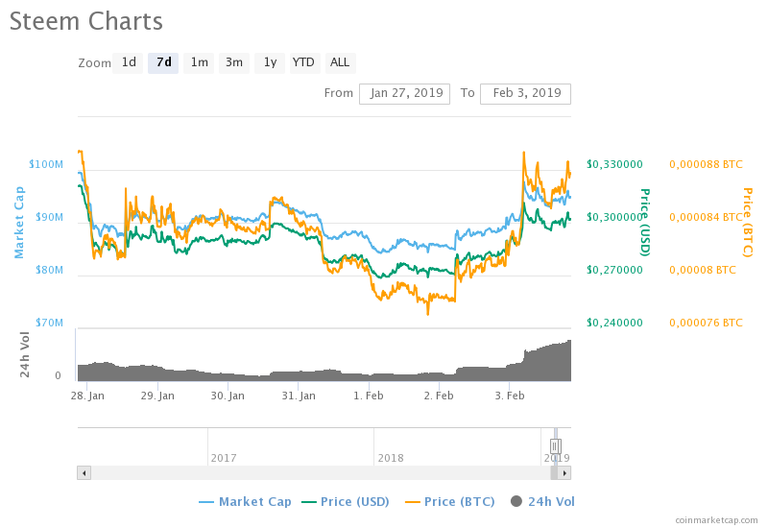Click the coinmarketcap.com credit text
This screenshot has width=768, height=528.
[x=716, y=520]
